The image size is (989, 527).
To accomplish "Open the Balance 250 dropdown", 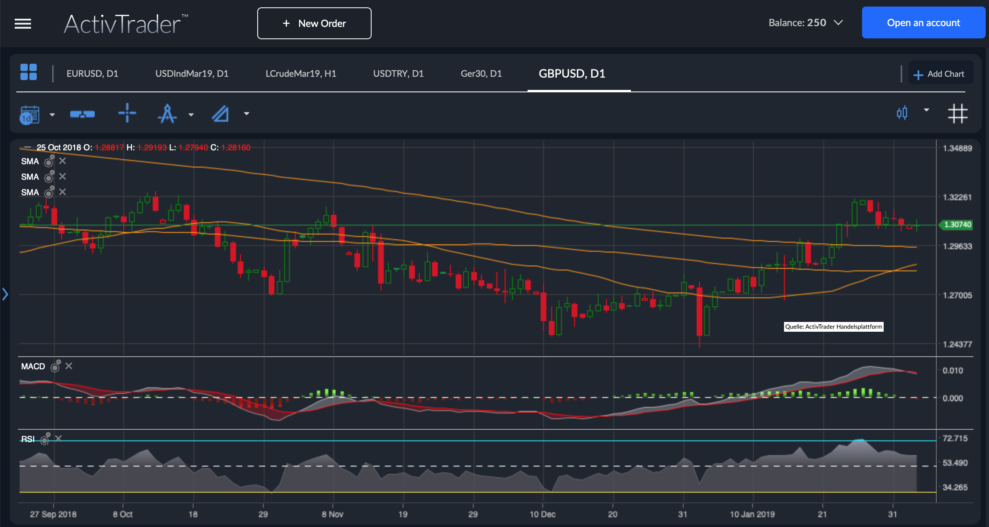I will tap(805, 23).
